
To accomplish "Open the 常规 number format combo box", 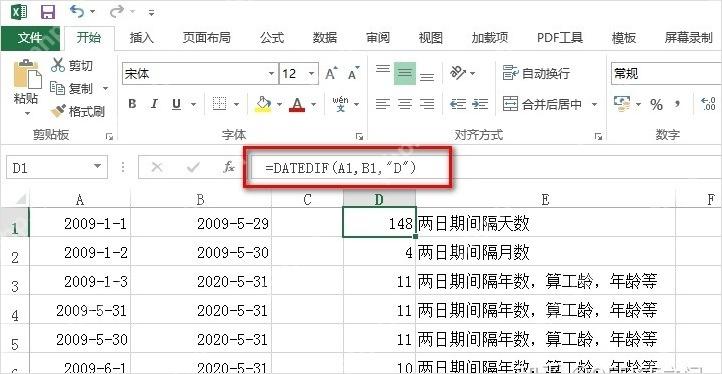I will point(666,74).
